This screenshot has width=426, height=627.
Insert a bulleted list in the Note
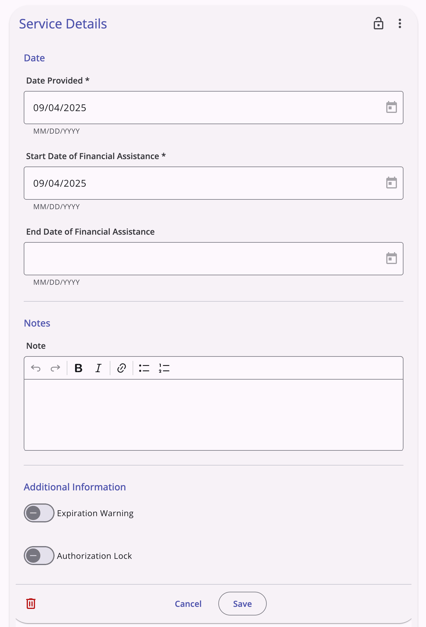point(144,368)
